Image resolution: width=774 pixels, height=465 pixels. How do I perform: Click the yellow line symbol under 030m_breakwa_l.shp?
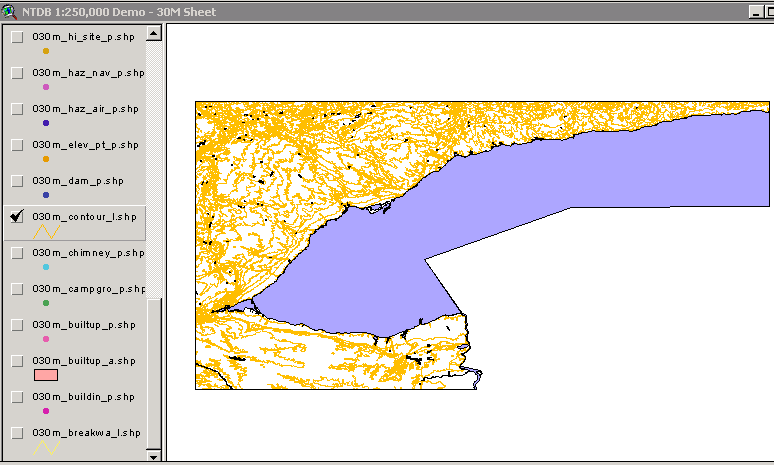(x=46, y=448)
